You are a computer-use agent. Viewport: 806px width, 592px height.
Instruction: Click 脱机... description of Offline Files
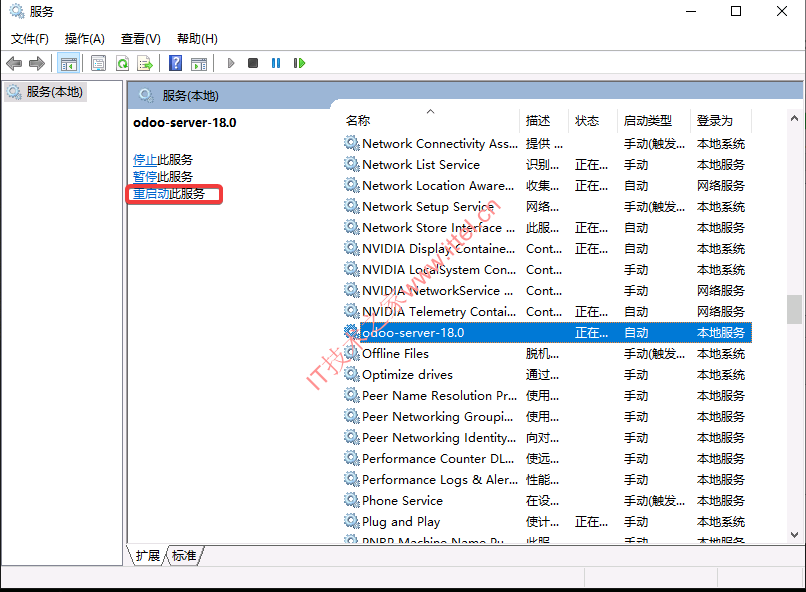coord(542,354)
